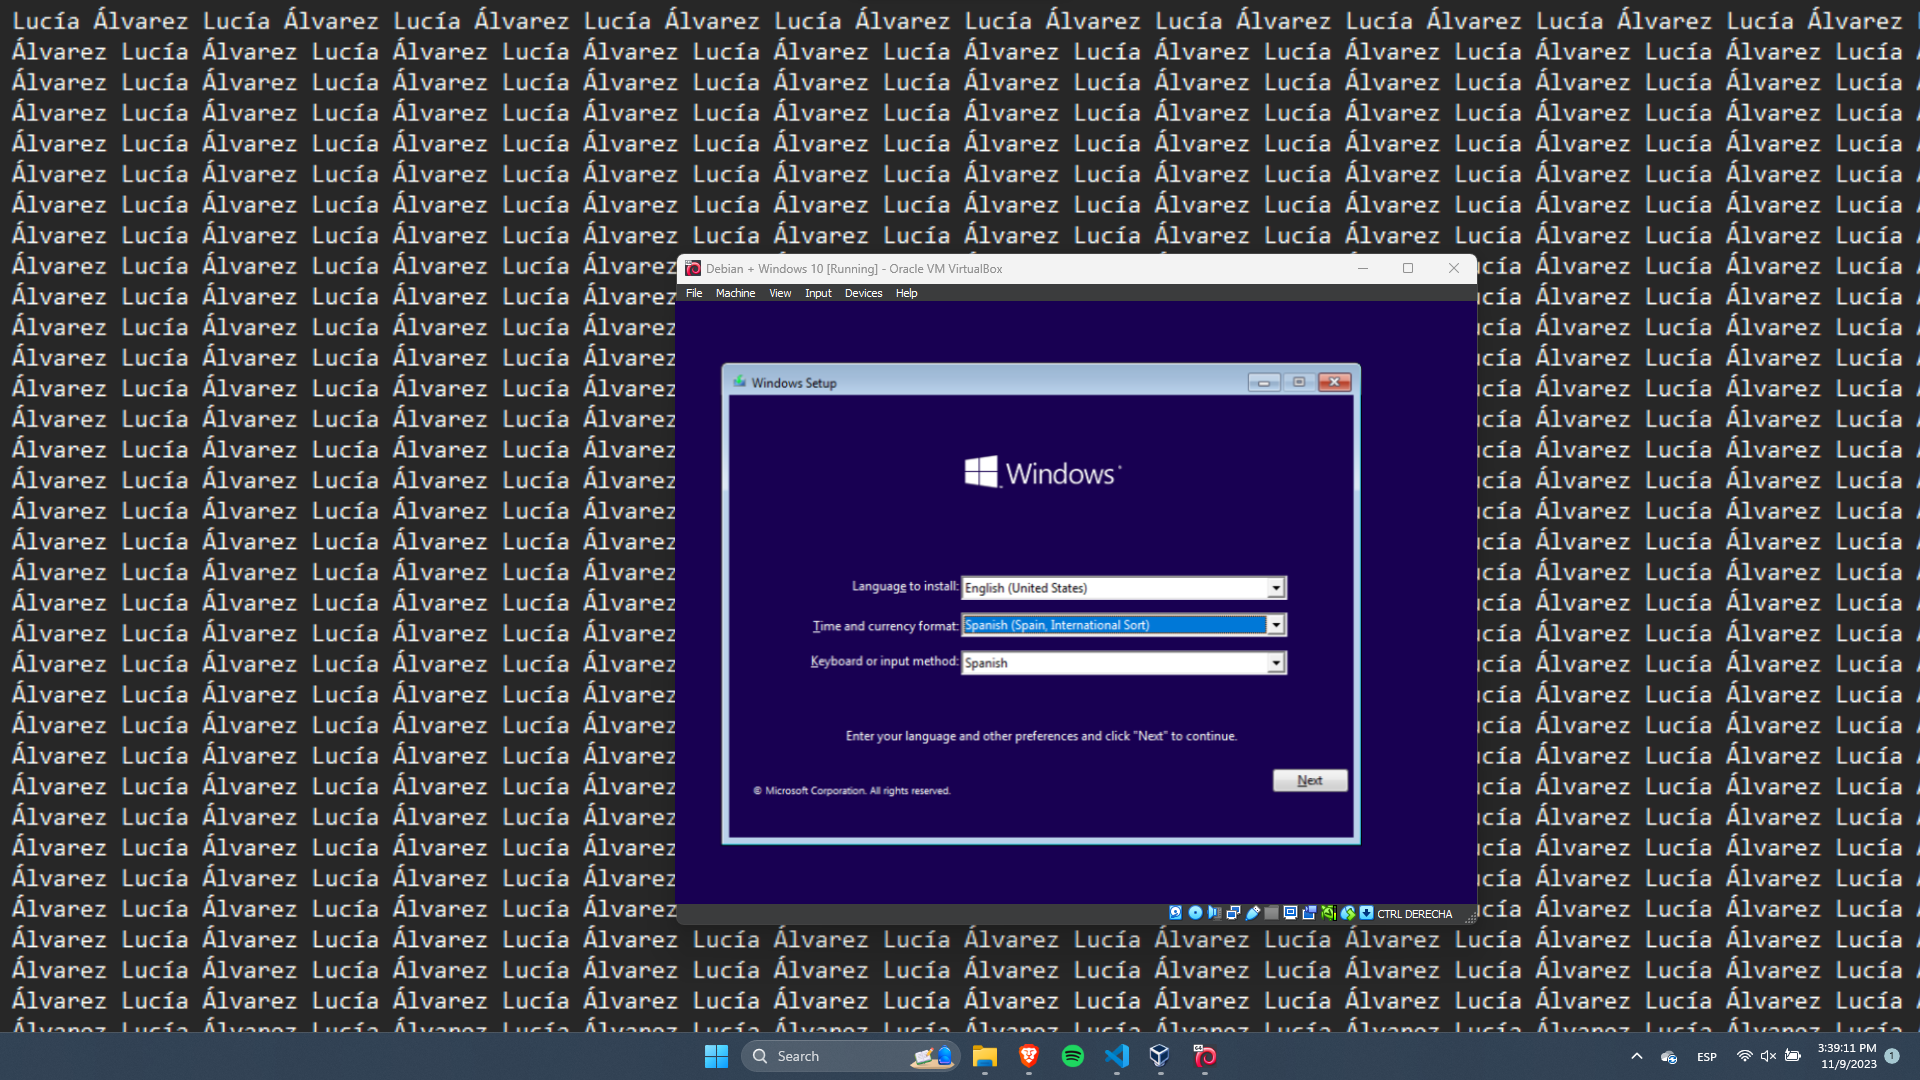Open the Machine menu
1920x1080 pixels.
coord(735,293)
